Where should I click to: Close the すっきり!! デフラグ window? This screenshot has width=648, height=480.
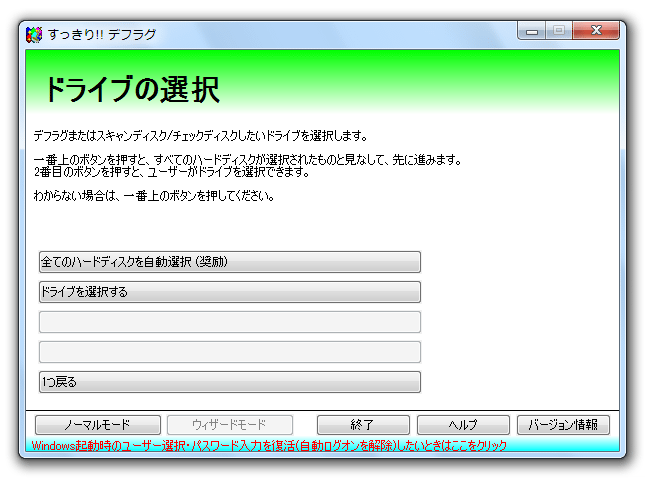(596, 31)
